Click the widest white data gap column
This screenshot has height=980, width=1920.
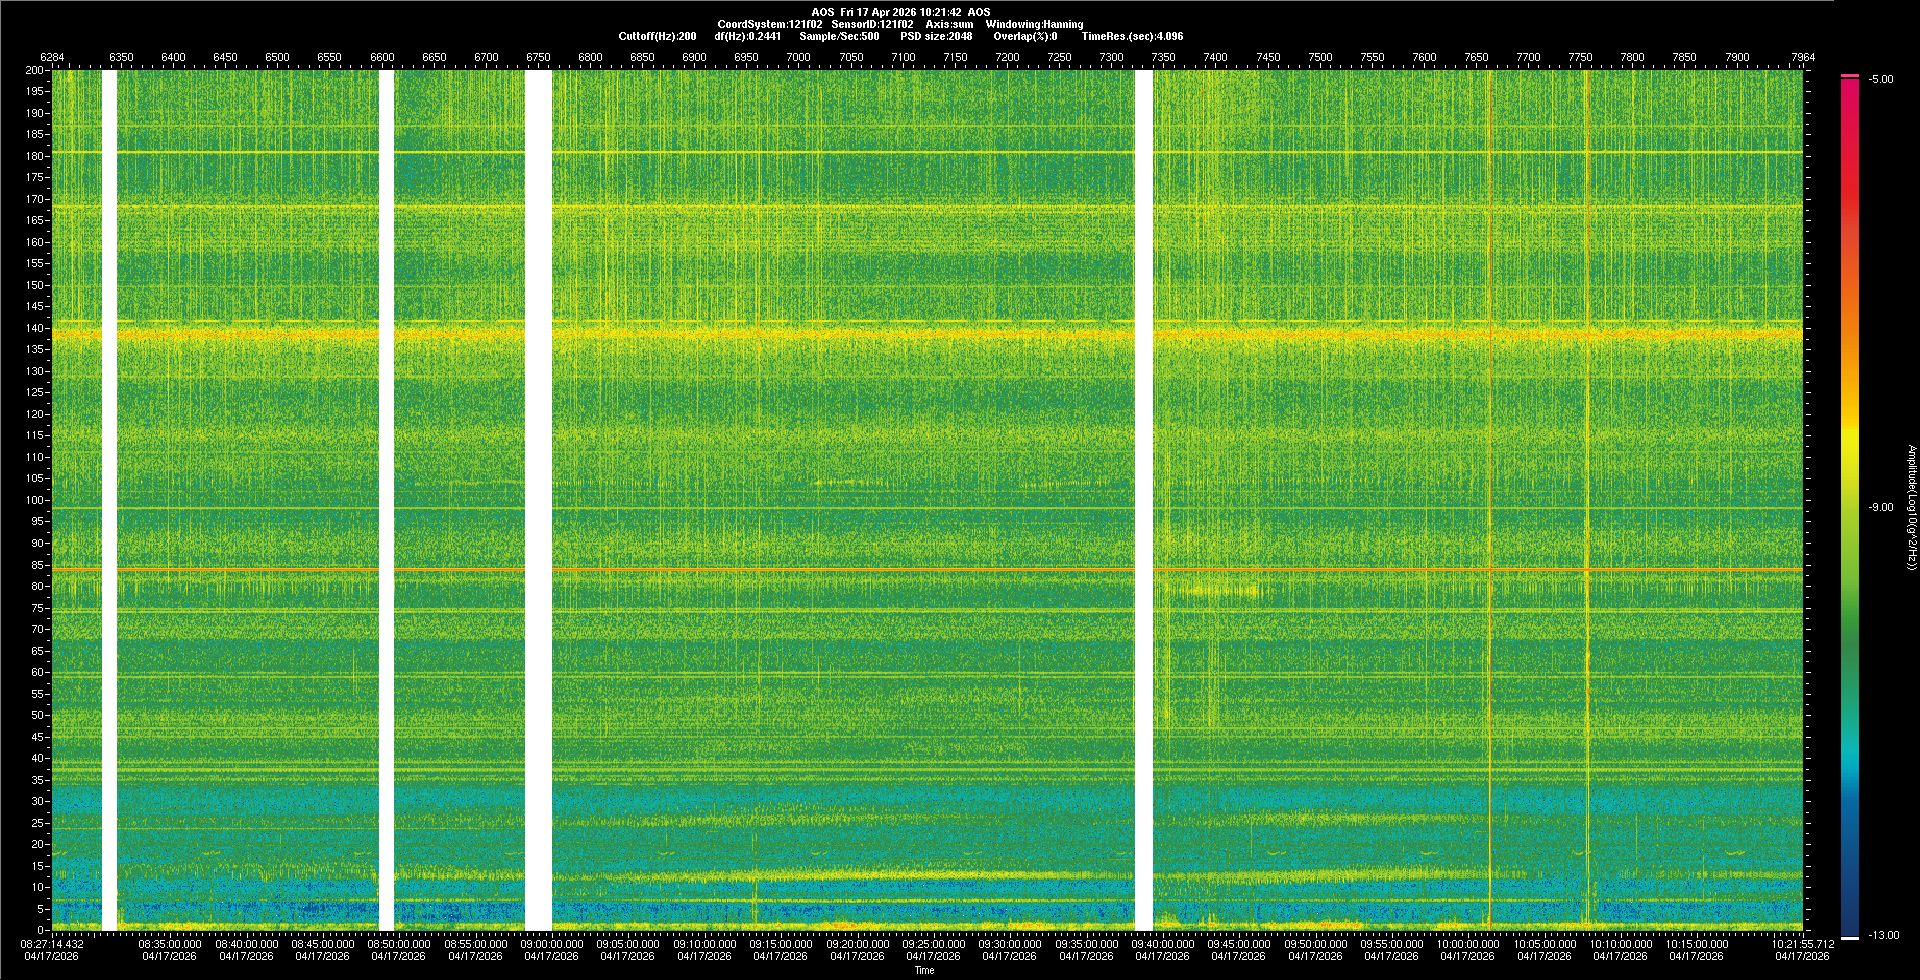click(x=538, y=500)
